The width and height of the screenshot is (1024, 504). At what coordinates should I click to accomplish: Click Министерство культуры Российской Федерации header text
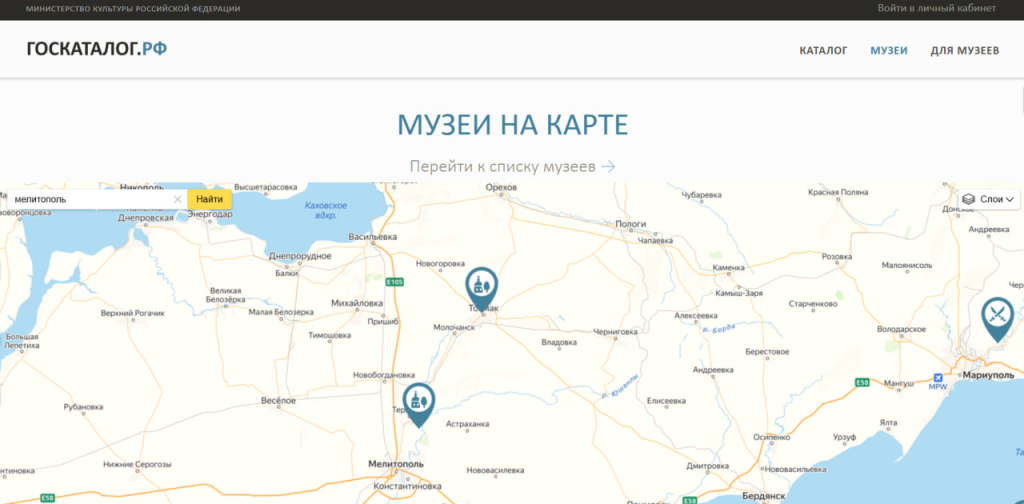tap(132, 8)
